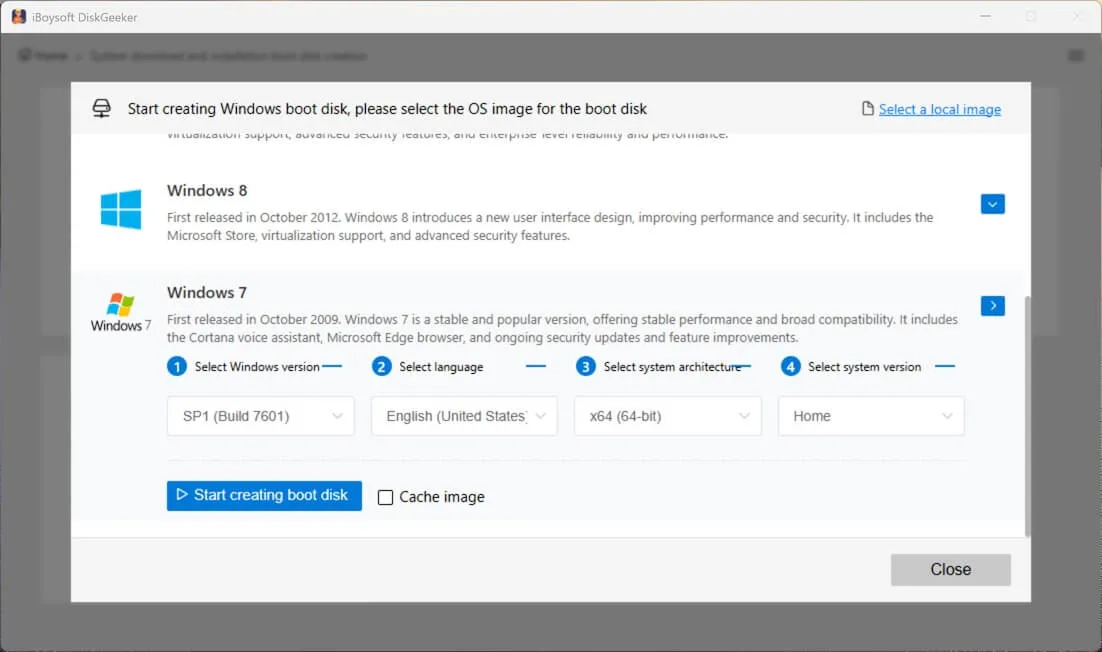1102x652 pixels.
Task: Click the boot disk icon in the header
Action: point(101,107)
